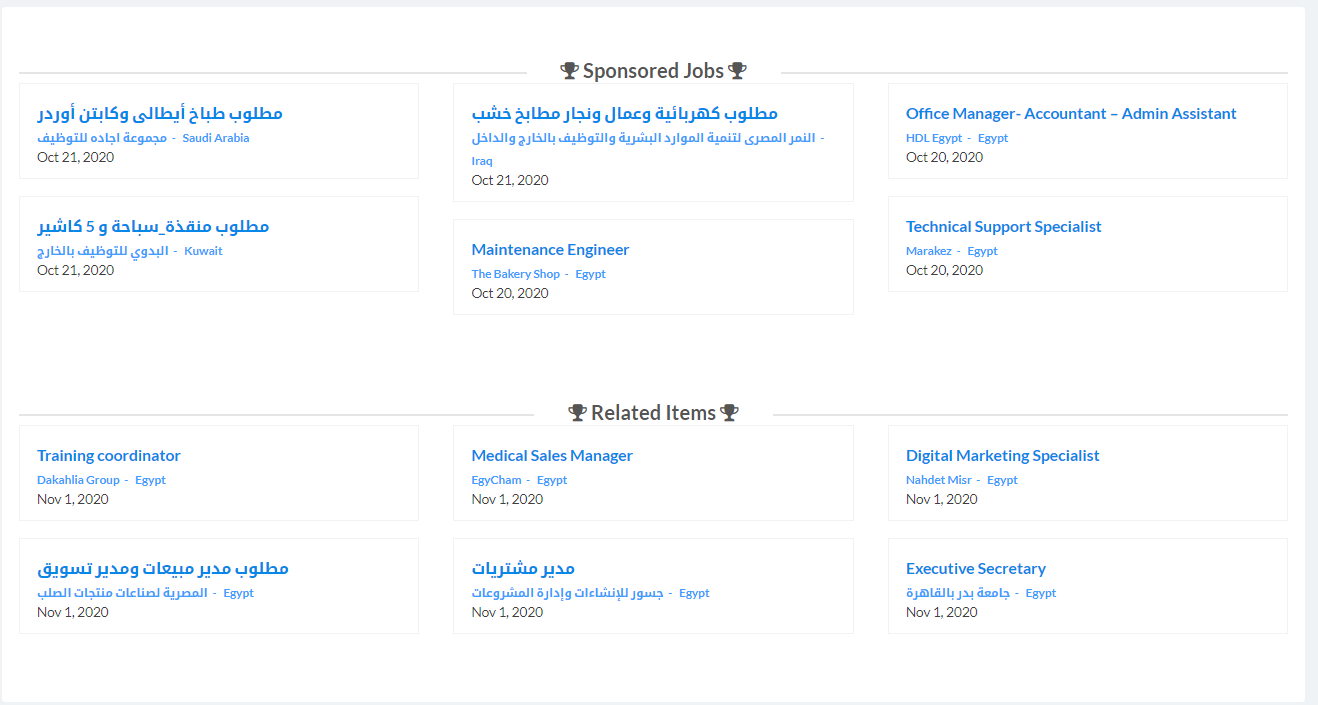This screenshot has width=1318, height=705.
Task: Click the trophy icon right of Related Items
Action: coord(729,413)
